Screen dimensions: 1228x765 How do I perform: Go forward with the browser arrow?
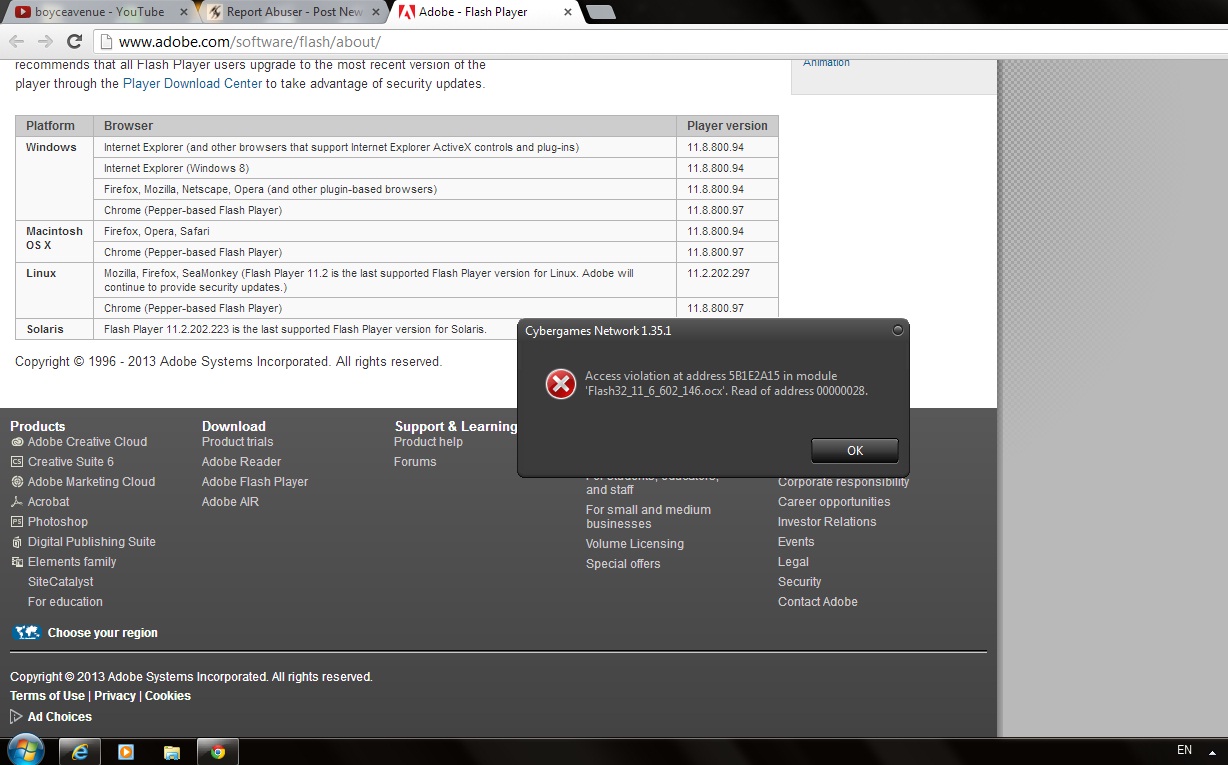(45, 41)
